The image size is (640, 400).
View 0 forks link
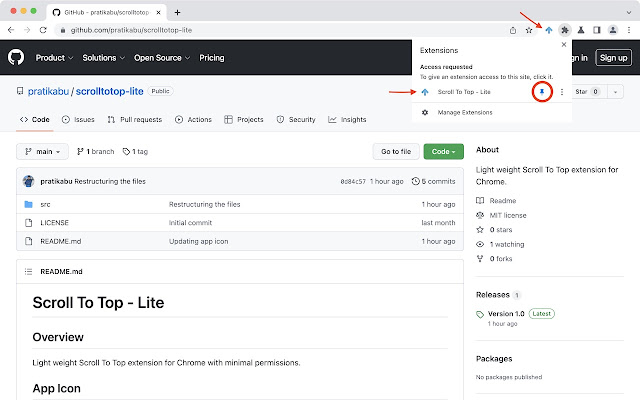click(x=494, y=258)
